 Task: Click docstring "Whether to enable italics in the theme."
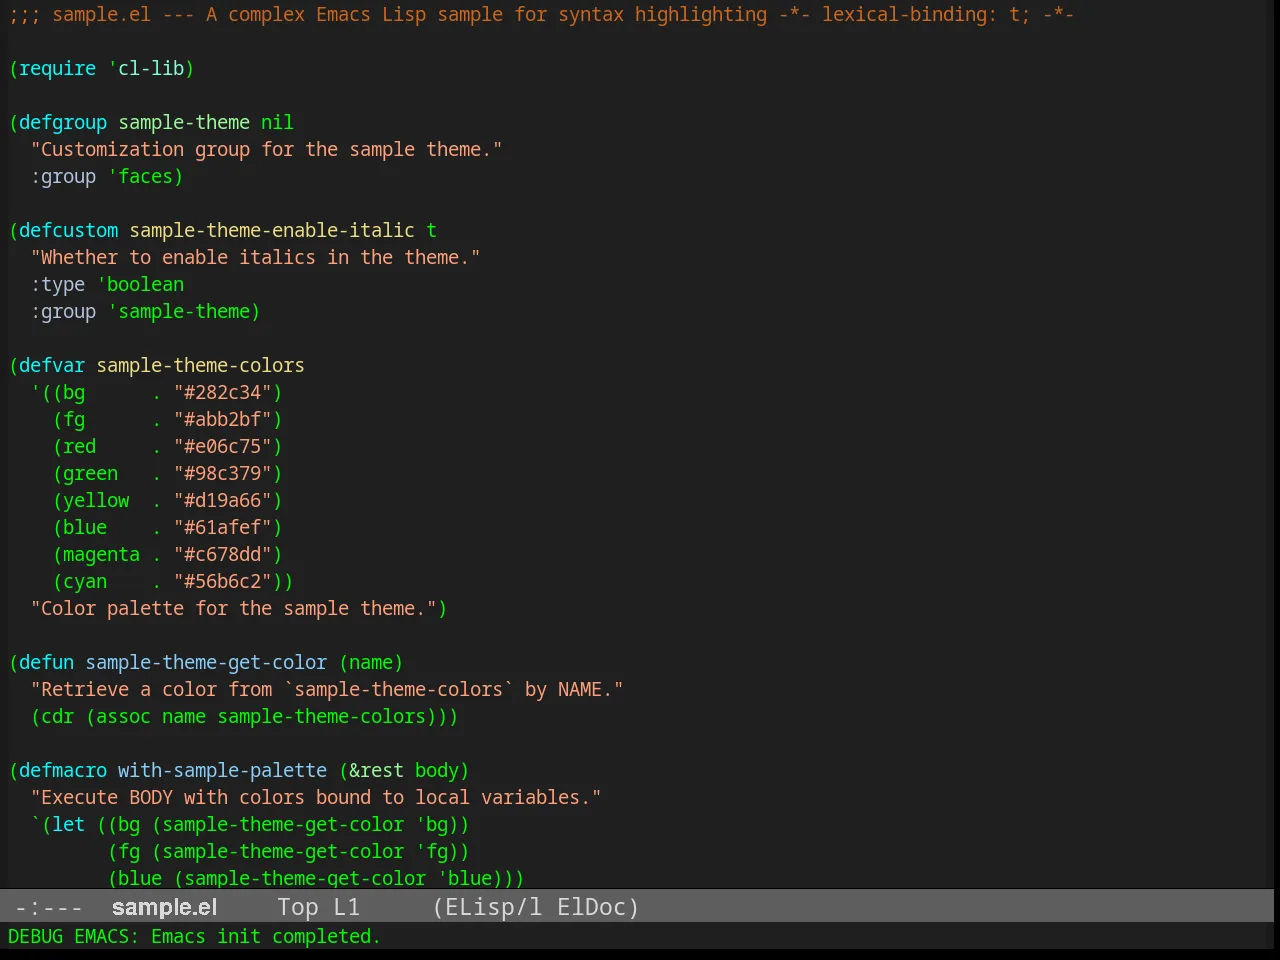point(256,257)
